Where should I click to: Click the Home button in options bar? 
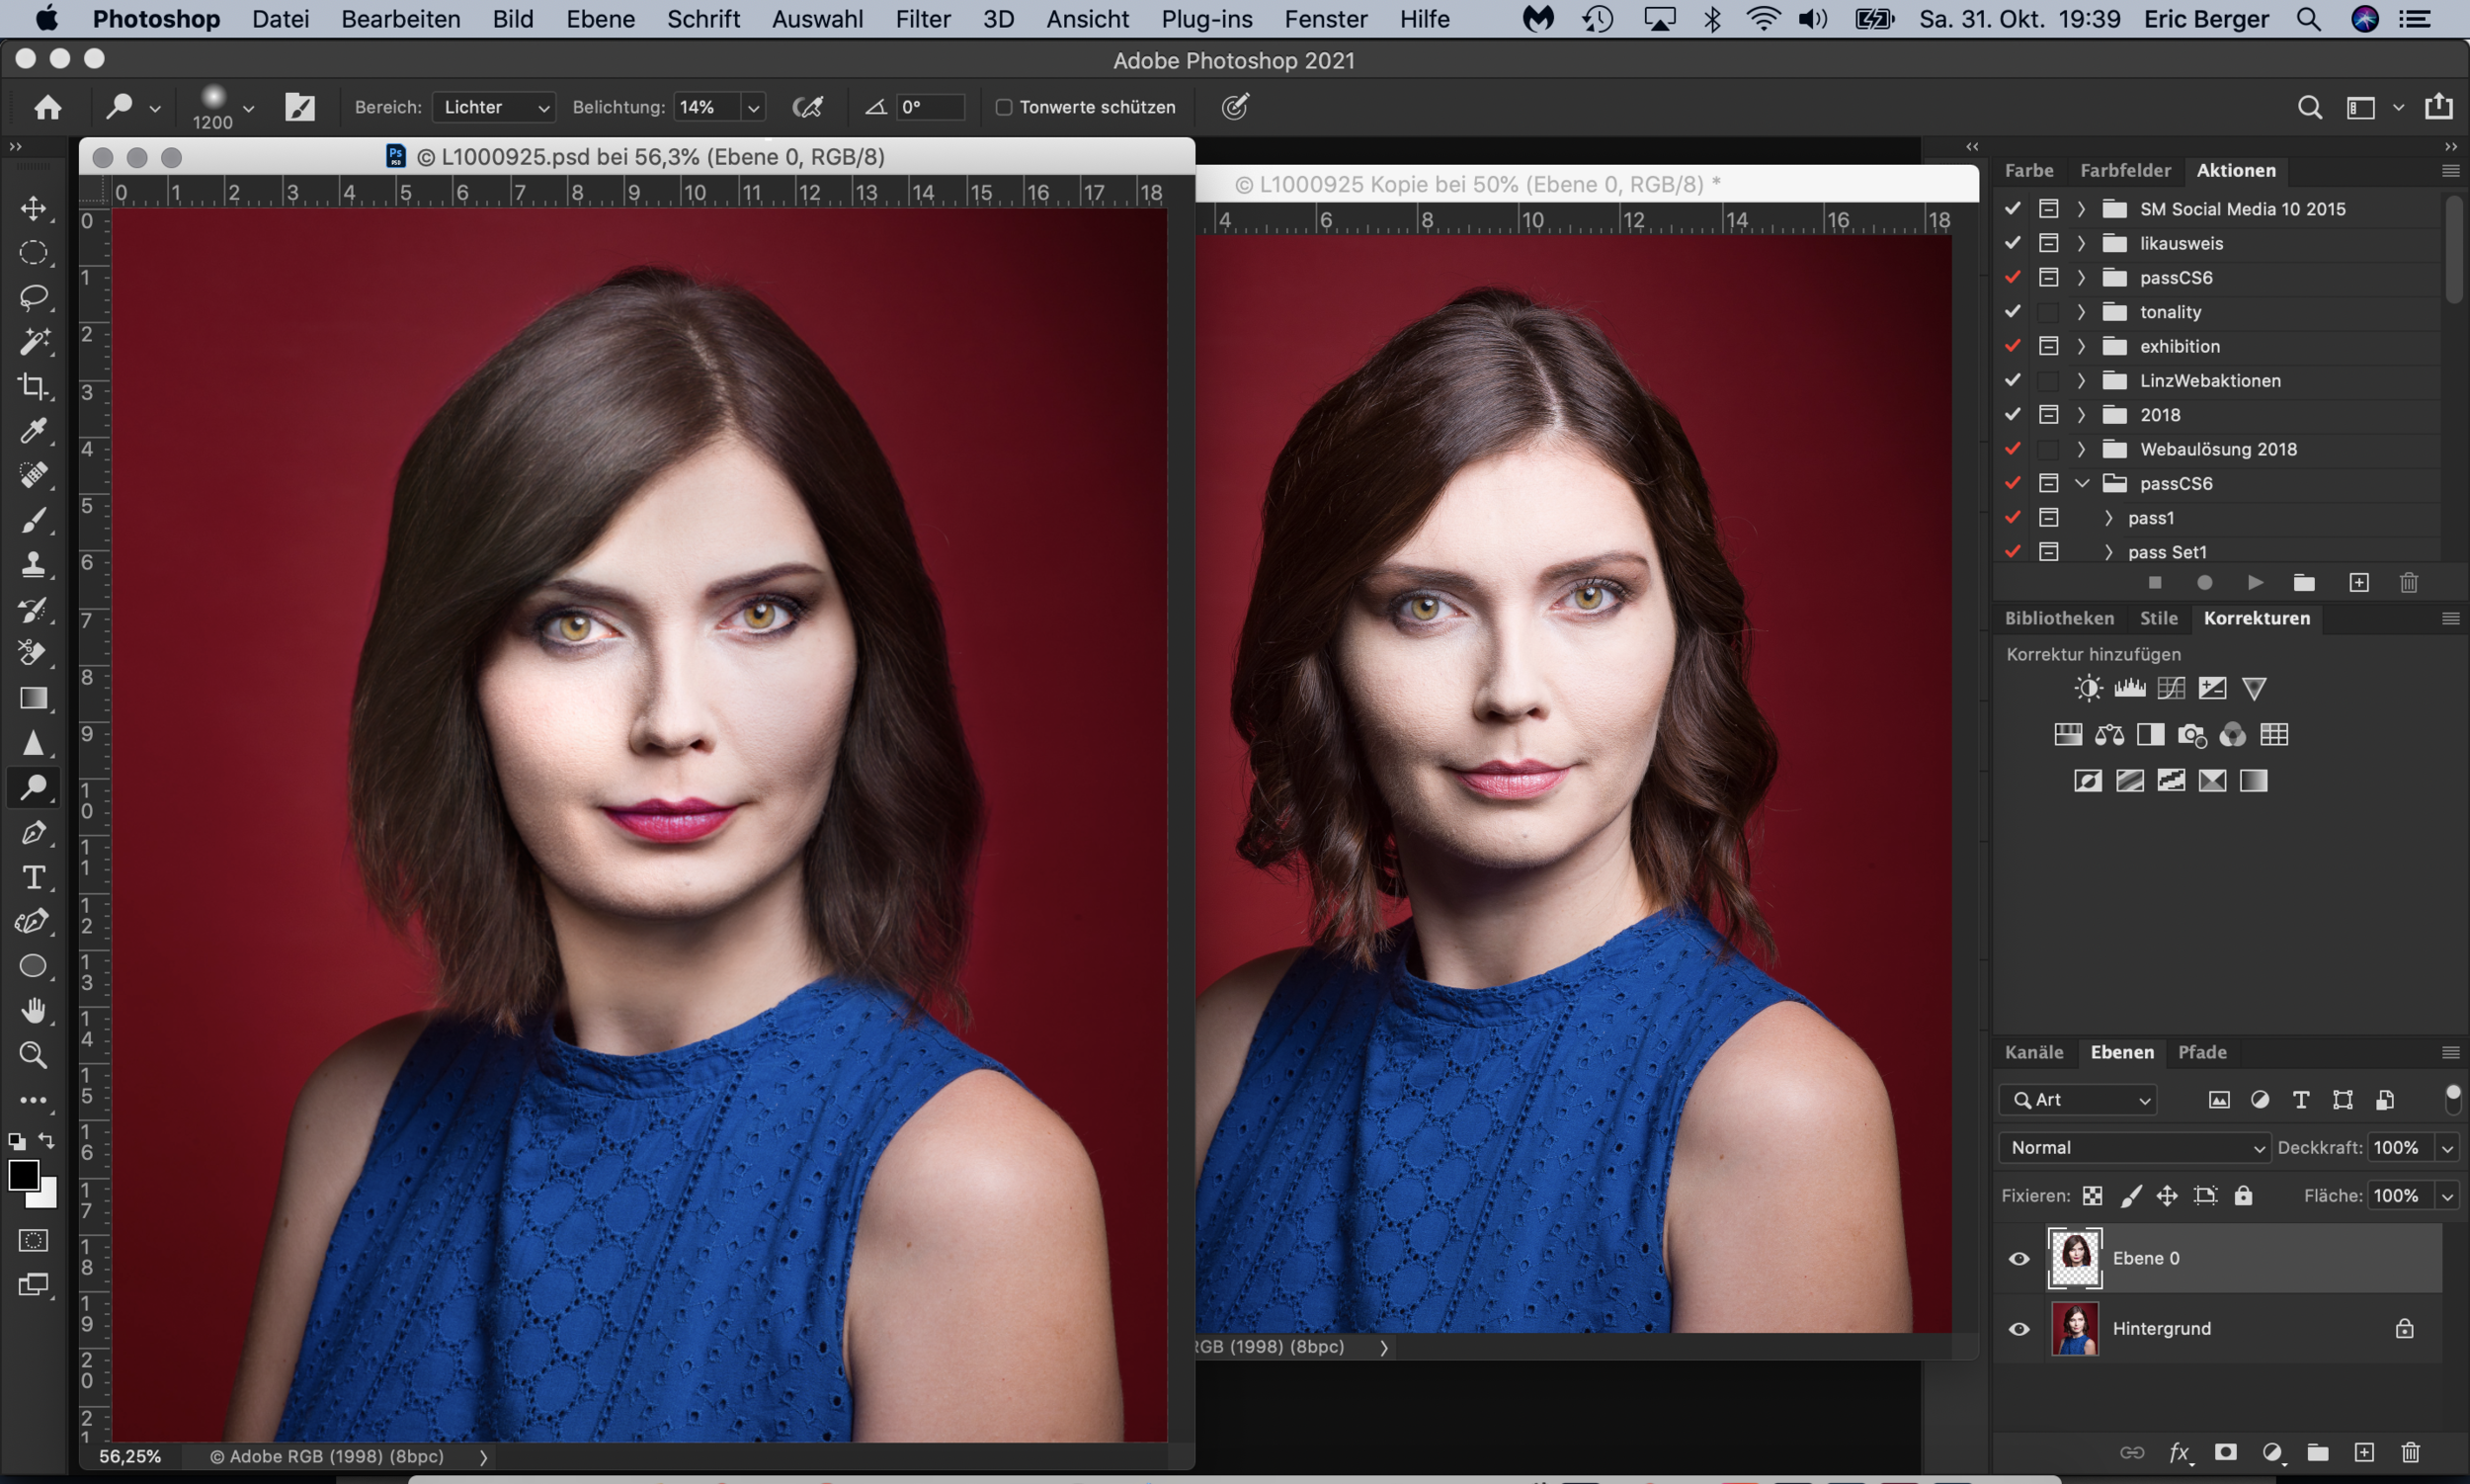click(x=47, y=107)
